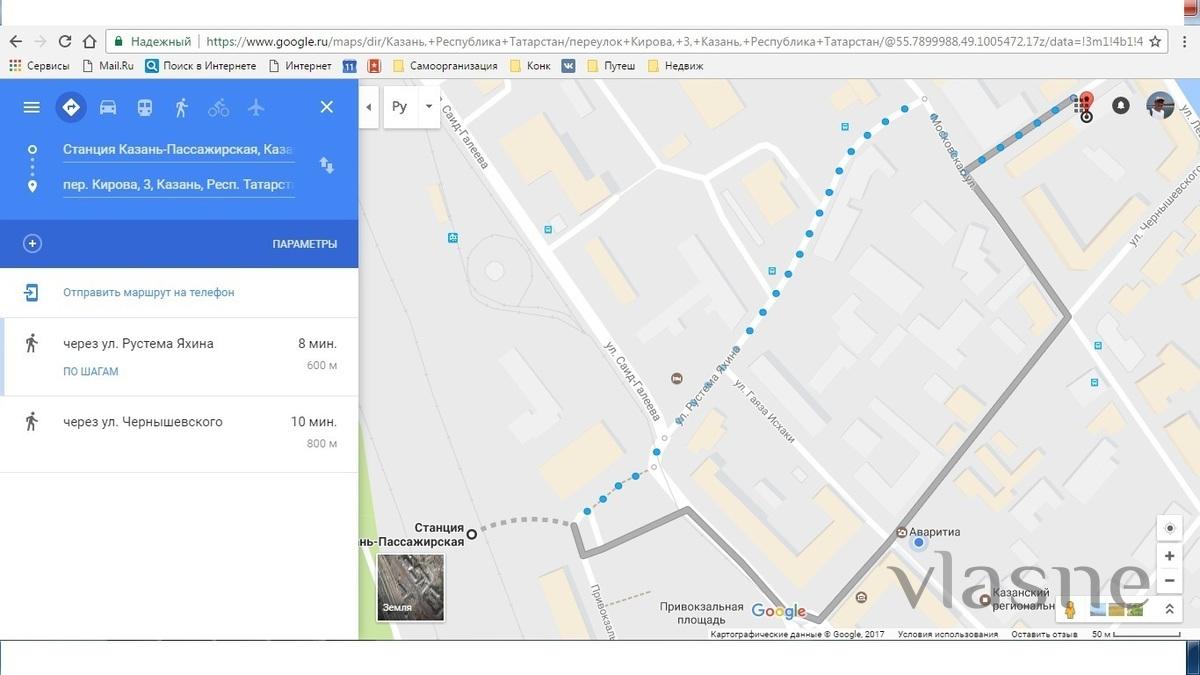Click Отправить маршрут на телефон link
This screenshot has width=1200, height=675.
click(x=148, y=293)
